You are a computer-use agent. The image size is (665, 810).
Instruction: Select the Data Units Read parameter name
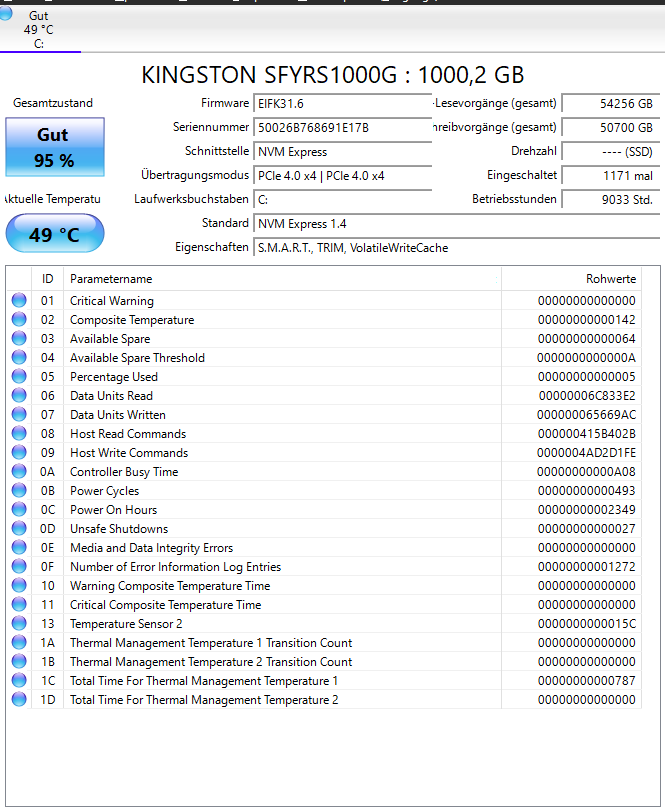point(111,396)
